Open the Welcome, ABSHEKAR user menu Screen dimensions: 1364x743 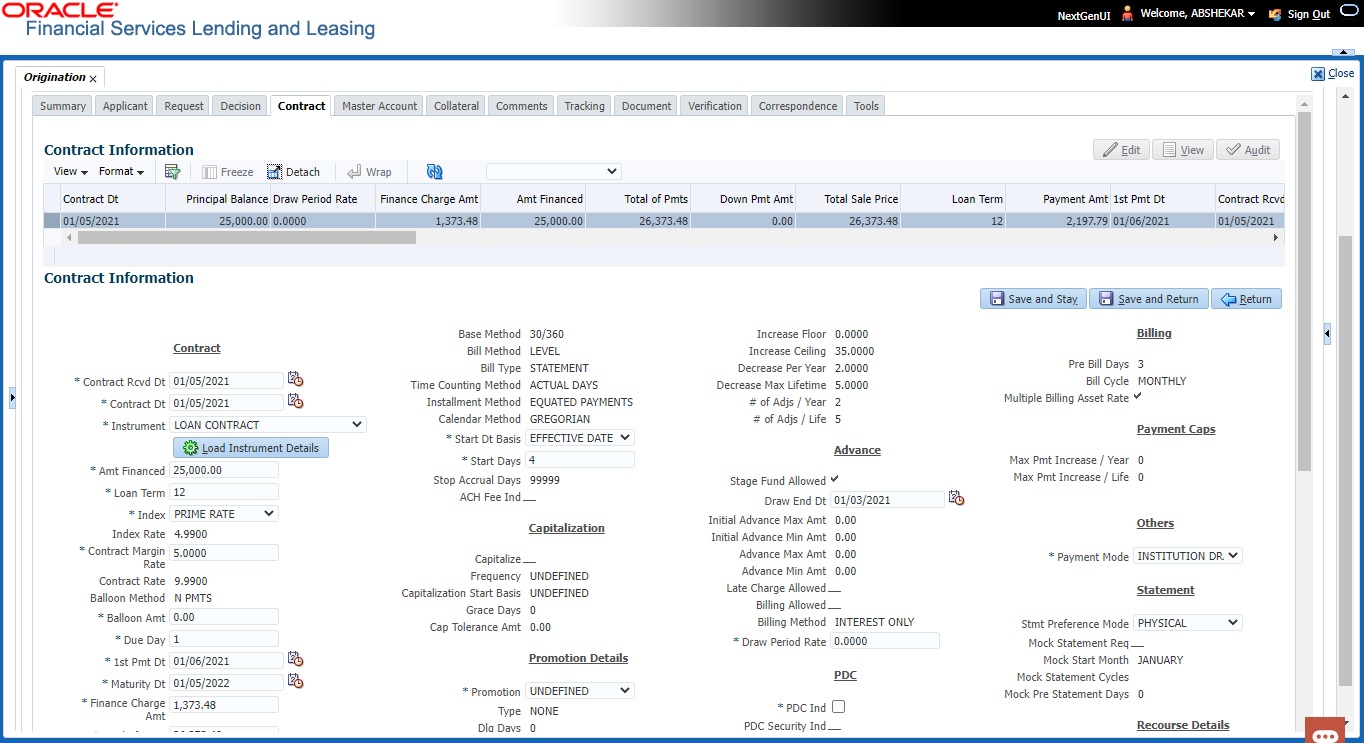[x=1198, y=15]
